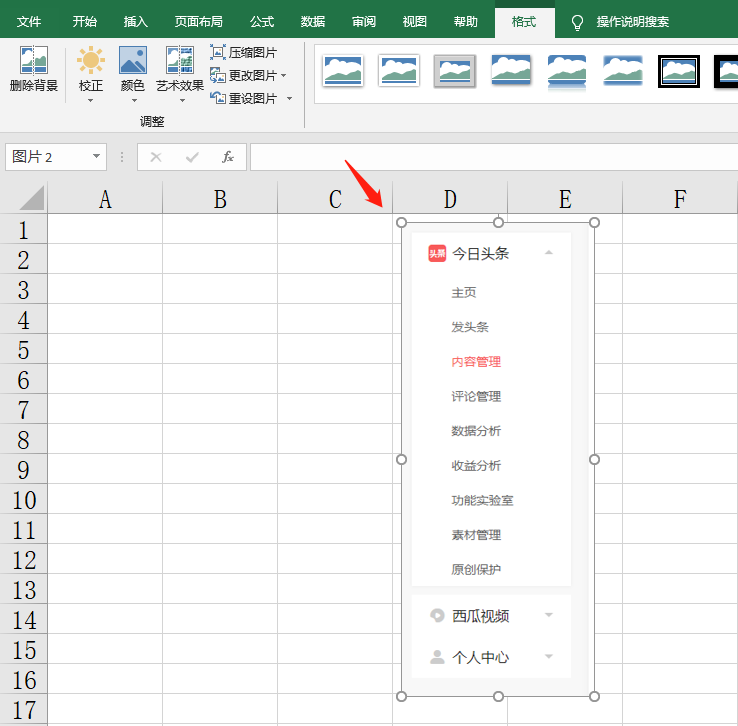Apply the gray metal frame picture style
738x726 pixels.
pyautogui.click(x=455, y=71)
